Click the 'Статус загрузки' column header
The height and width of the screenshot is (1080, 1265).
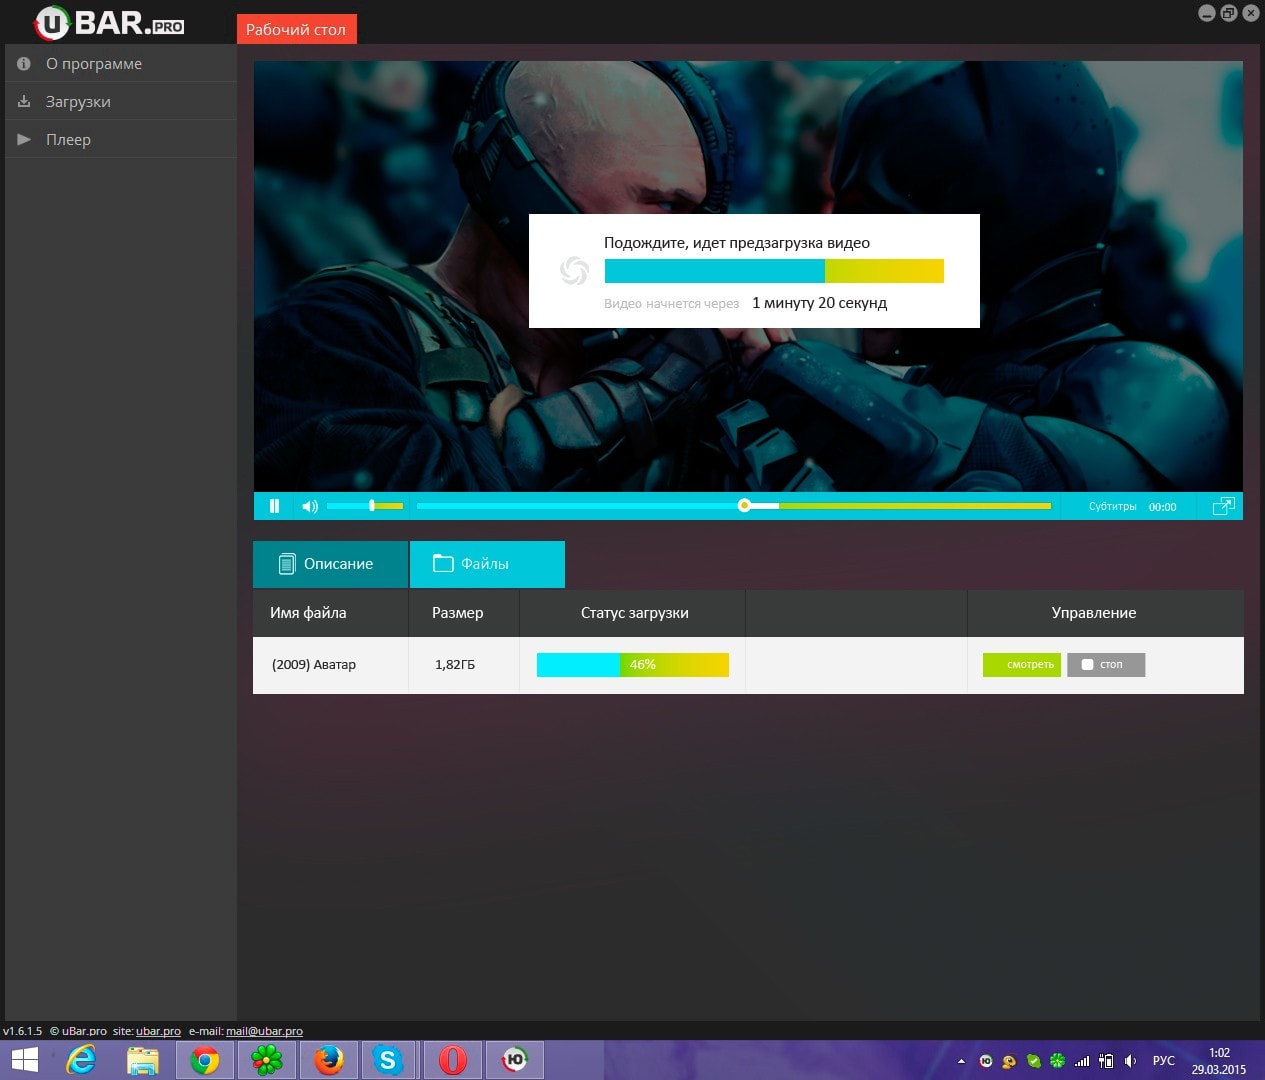point(634,613)
